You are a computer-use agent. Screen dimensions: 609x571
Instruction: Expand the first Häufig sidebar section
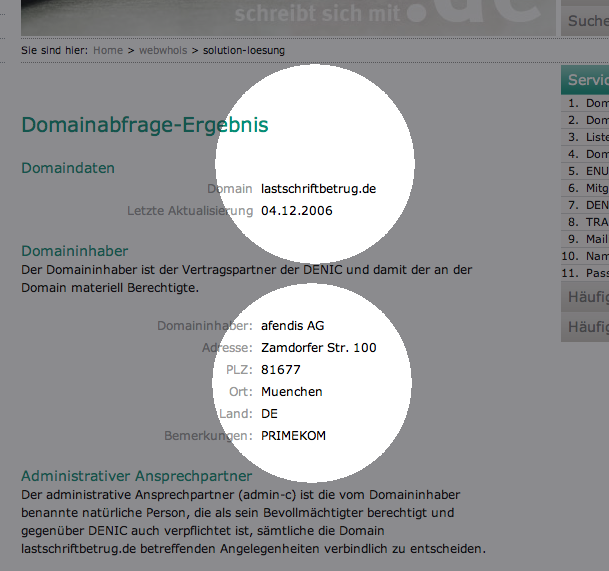click(x=585, y=297)
